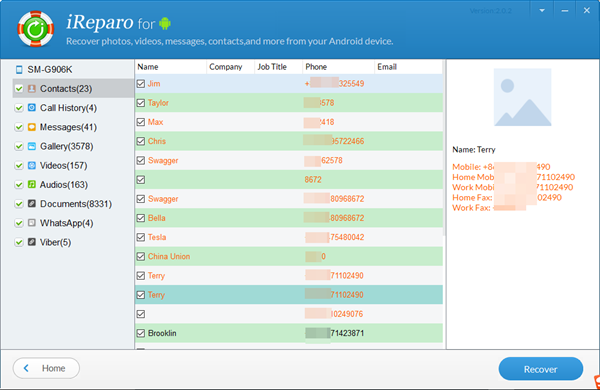Image resolution: width=600 pixels, height=390 pixels.
Task: Open Videos(157) in the sidebar
Action: click(64, 165)
